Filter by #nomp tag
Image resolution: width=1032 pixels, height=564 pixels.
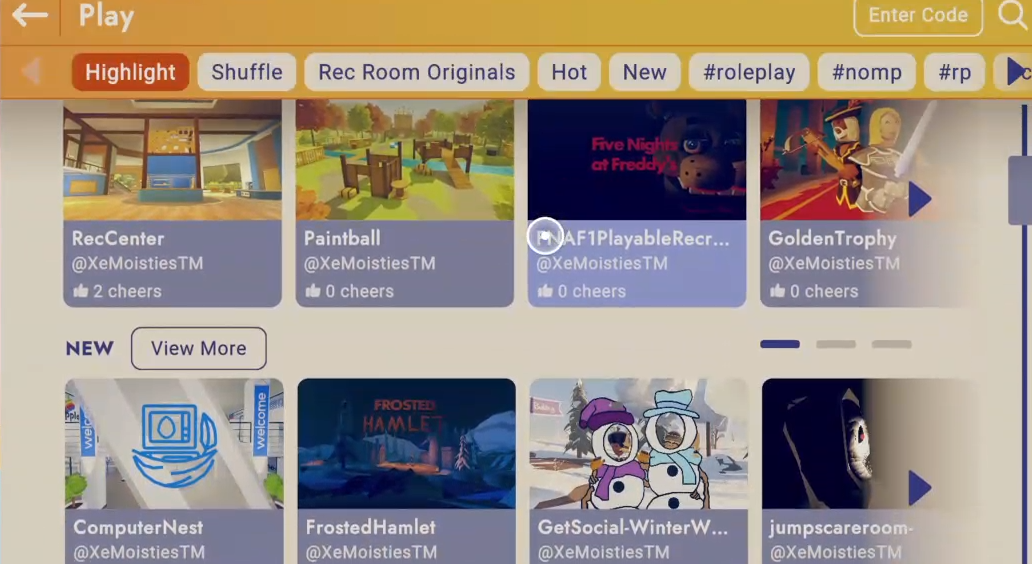coord(866,72)
